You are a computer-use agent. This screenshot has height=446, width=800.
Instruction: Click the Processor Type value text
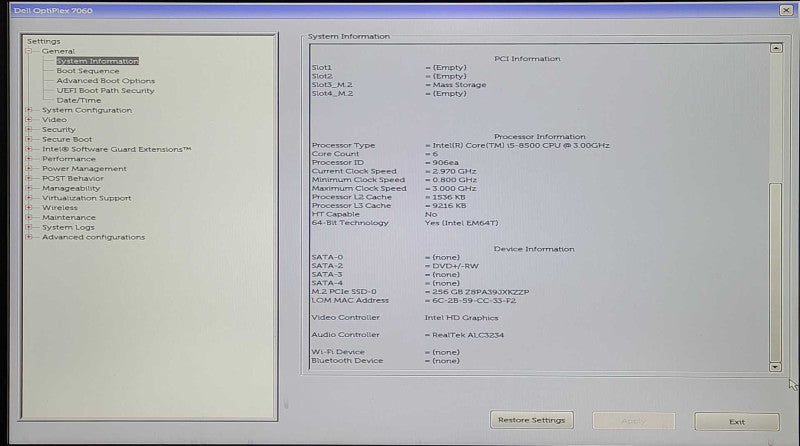521,145
